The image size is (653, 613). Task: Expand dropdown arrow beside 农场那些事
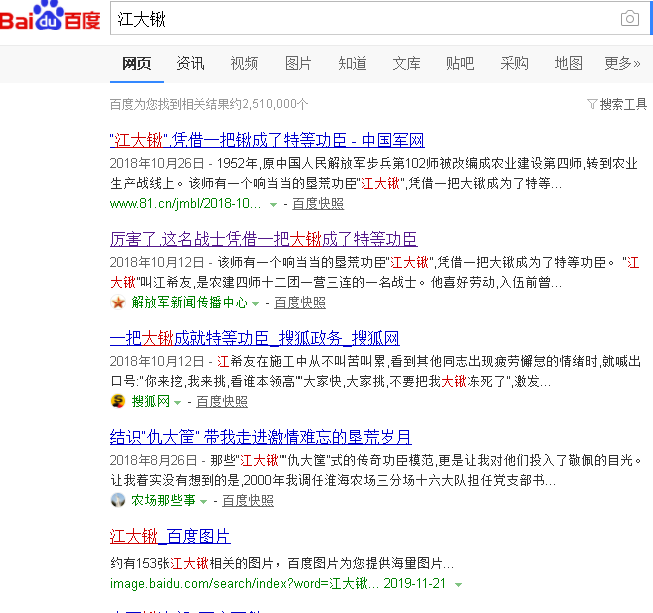[204, 501]
